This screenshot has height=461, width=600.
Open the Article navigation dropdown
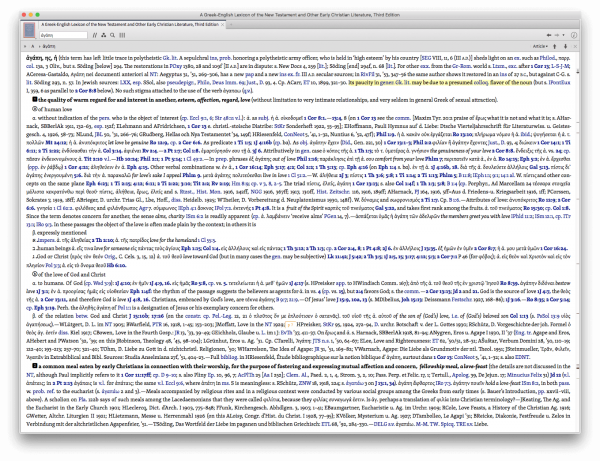(x=549, y=46)
